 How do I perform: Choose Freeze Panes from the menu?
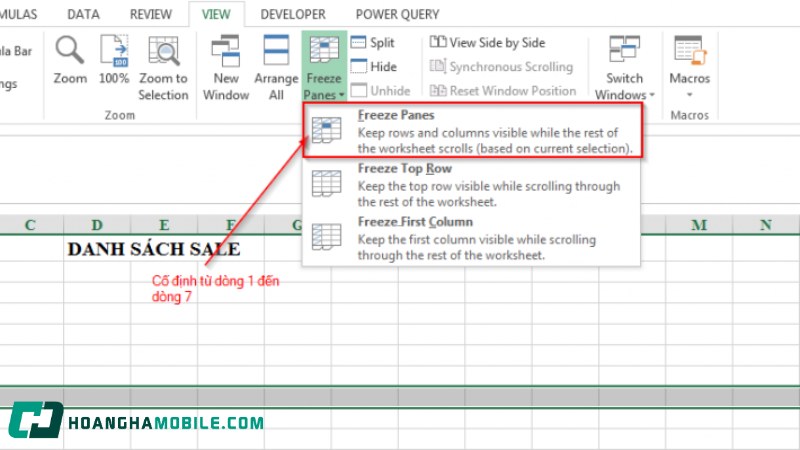tap(472, 131)
